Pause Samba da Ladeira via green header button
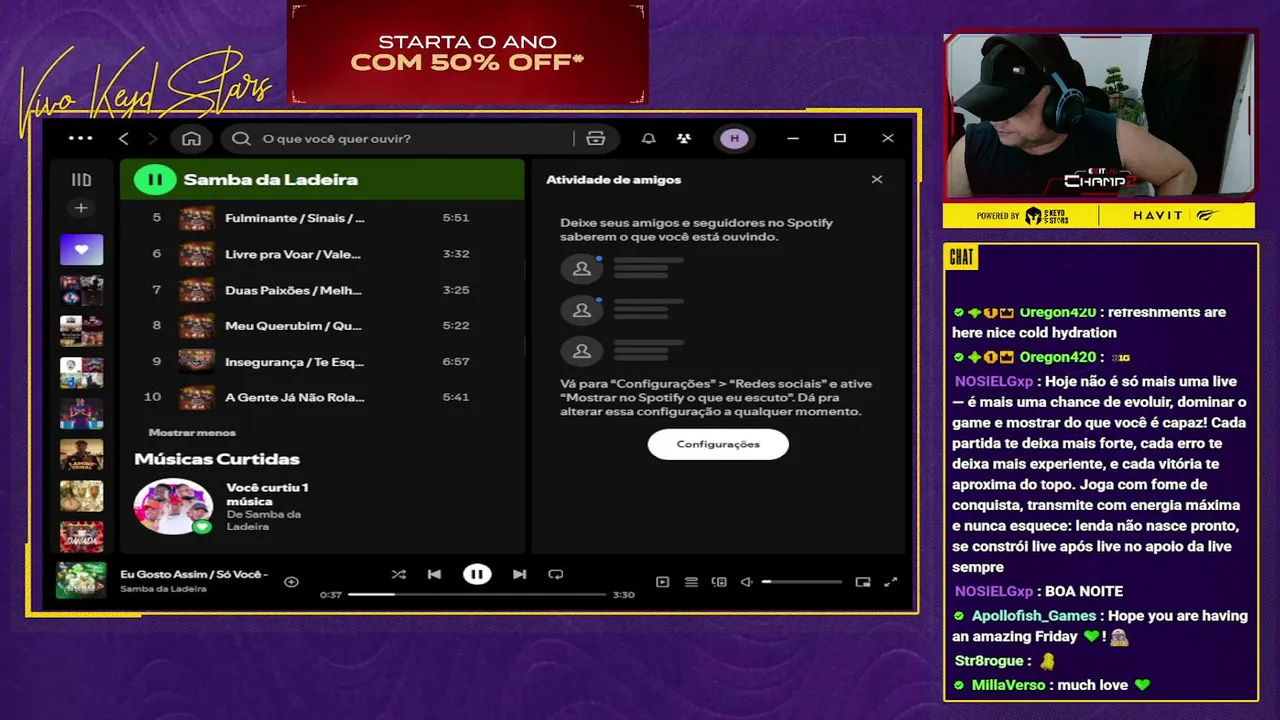The width and height of the screenshot is (1280, 720). pos(155,180)
